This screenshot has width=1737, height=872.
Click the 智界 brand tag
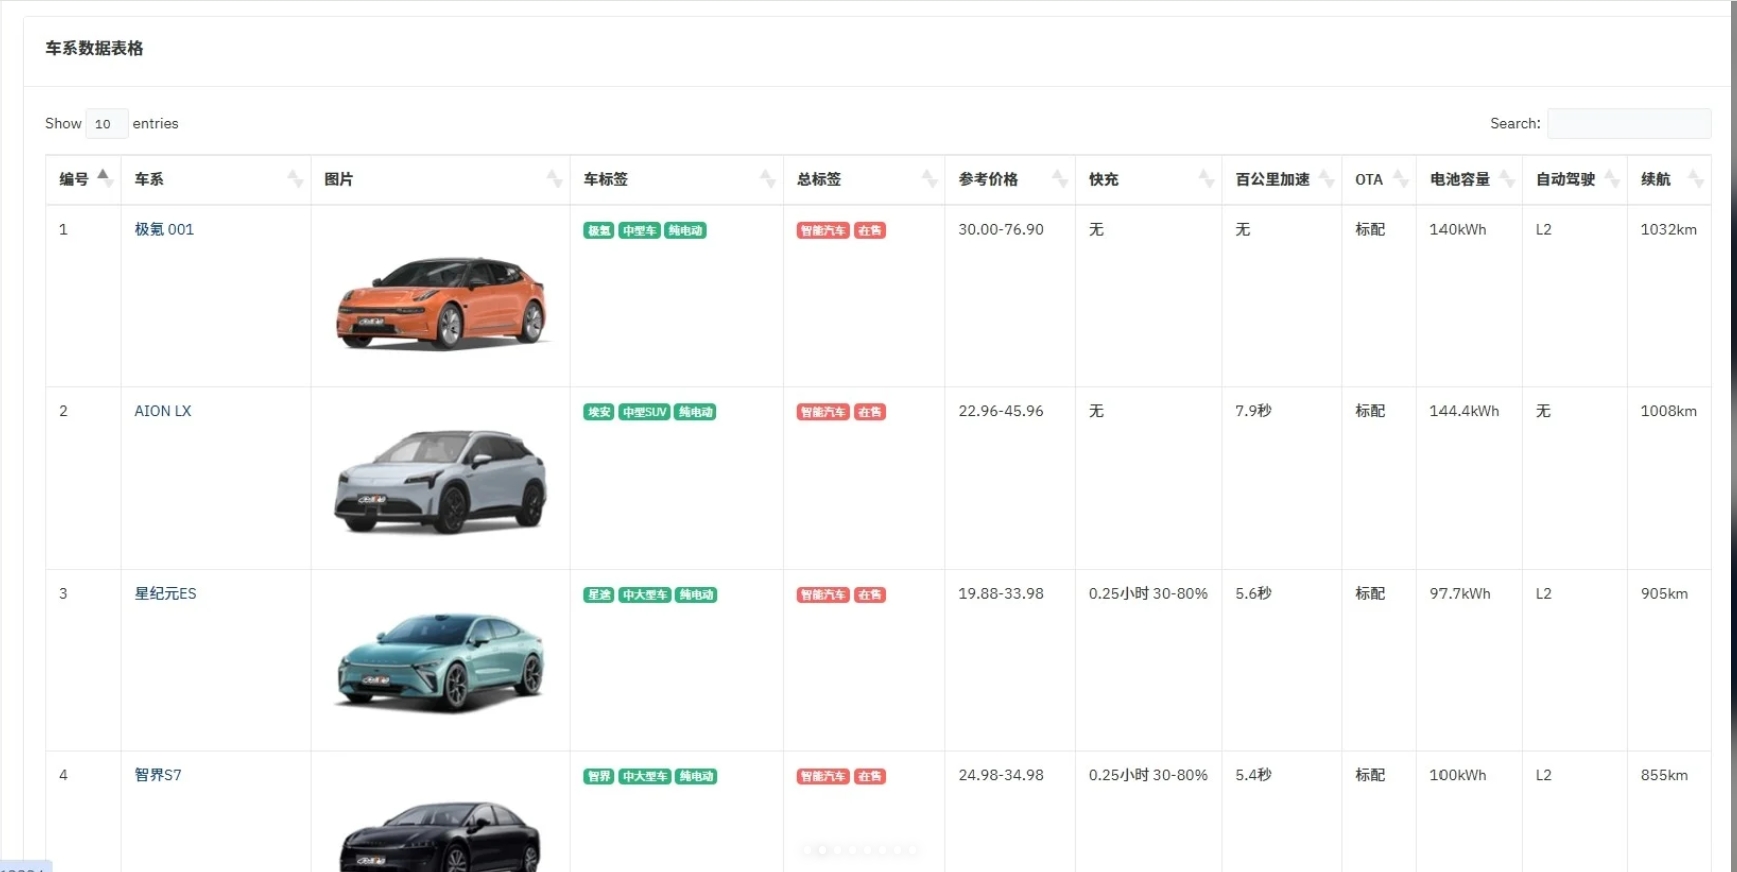click(599, 776)
